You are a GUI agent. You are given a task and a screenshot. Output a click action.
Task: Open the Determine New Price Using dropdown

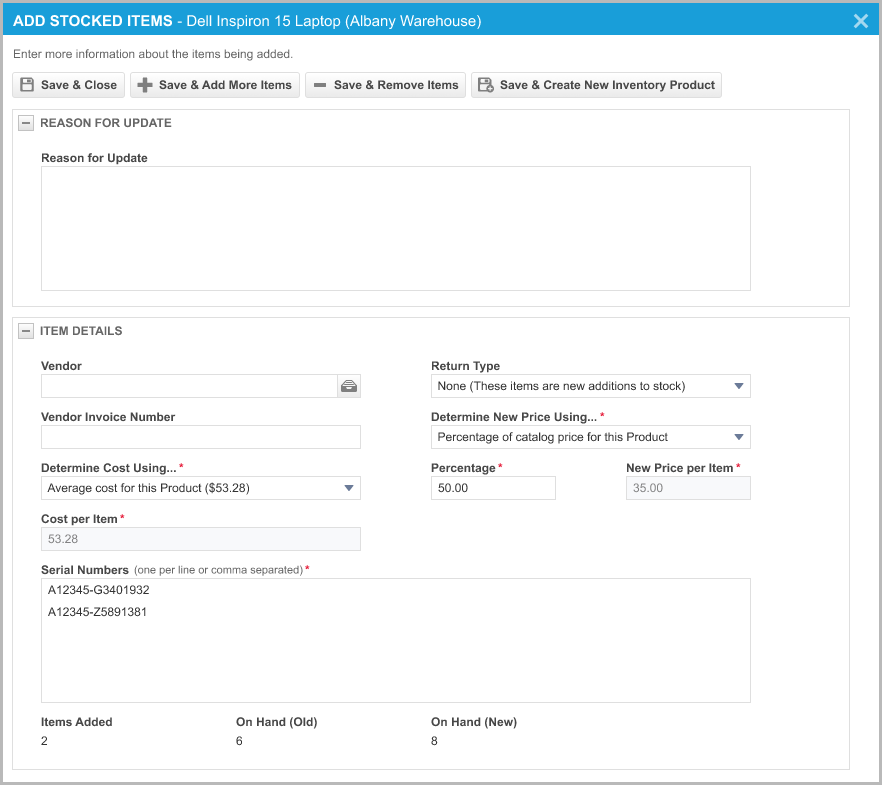coord(591,437)
